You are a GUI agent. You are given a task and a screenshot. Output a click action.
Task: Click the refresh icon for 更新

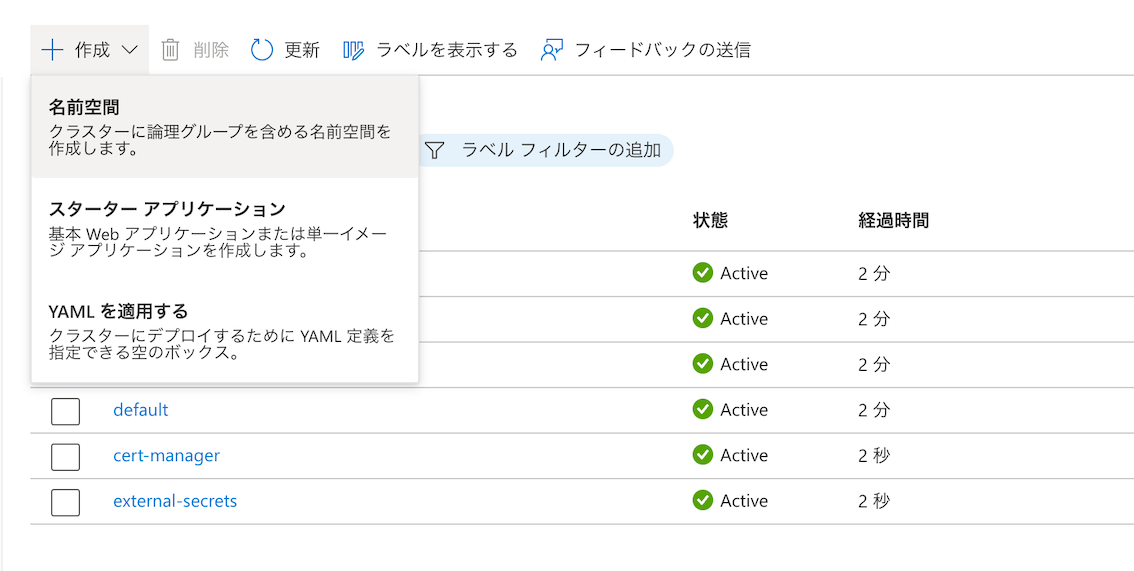(262, 50)
